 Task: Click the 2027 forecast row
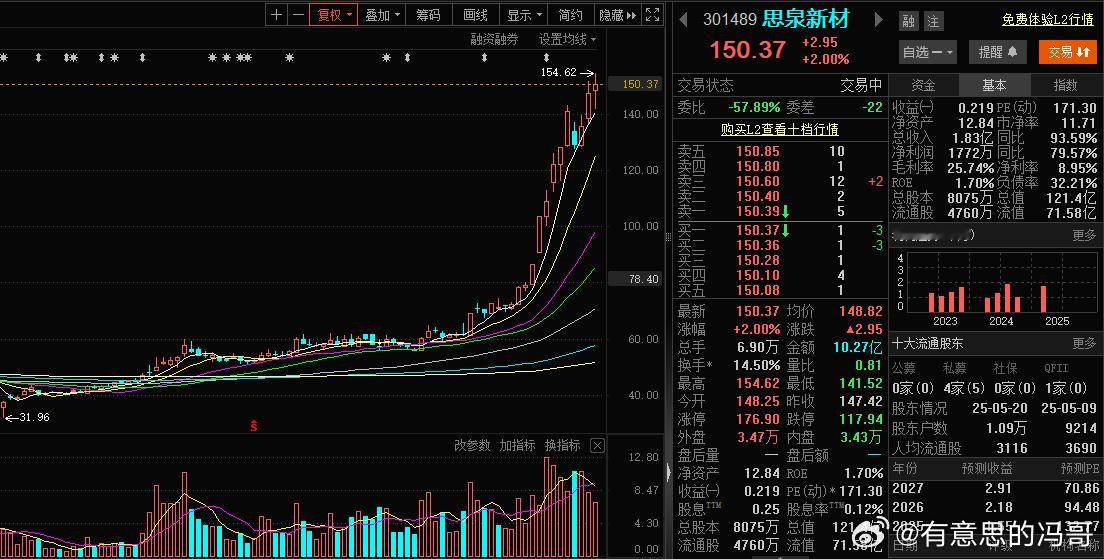tap(995, 489)
